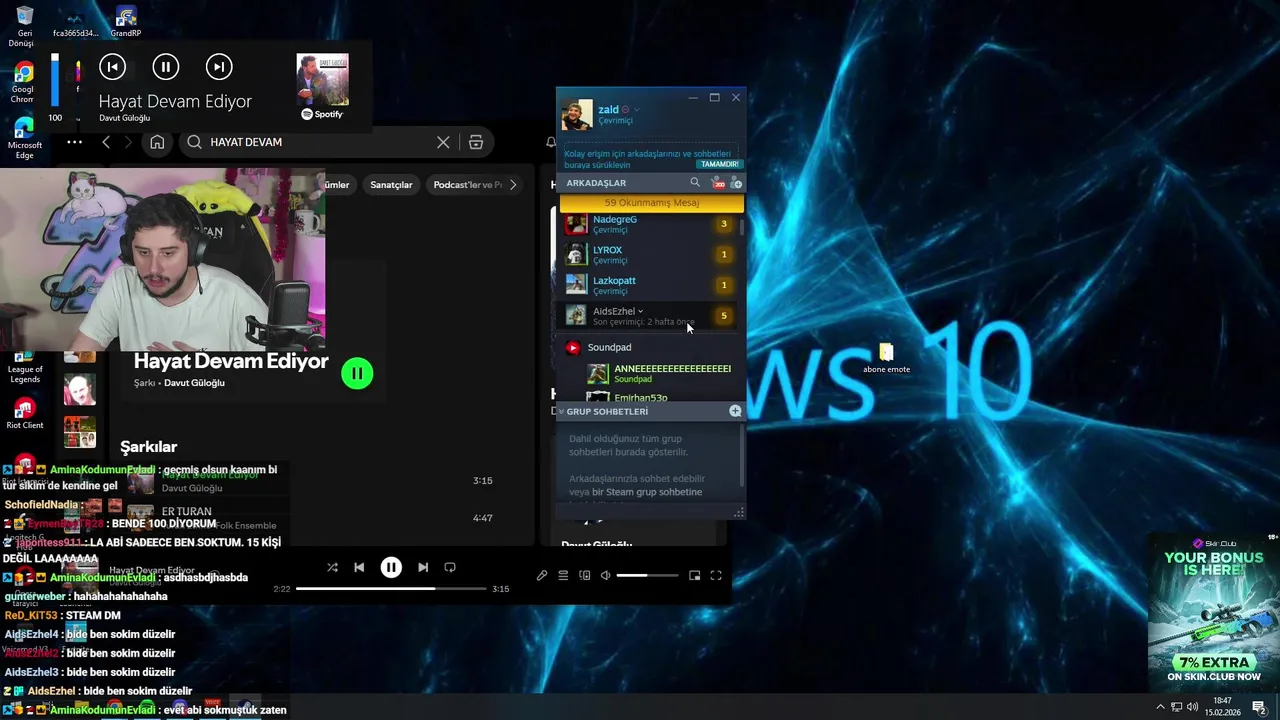1280x720 pixels.
Task: Select the Sanatçılar filter chip
Action: (391, 185)
